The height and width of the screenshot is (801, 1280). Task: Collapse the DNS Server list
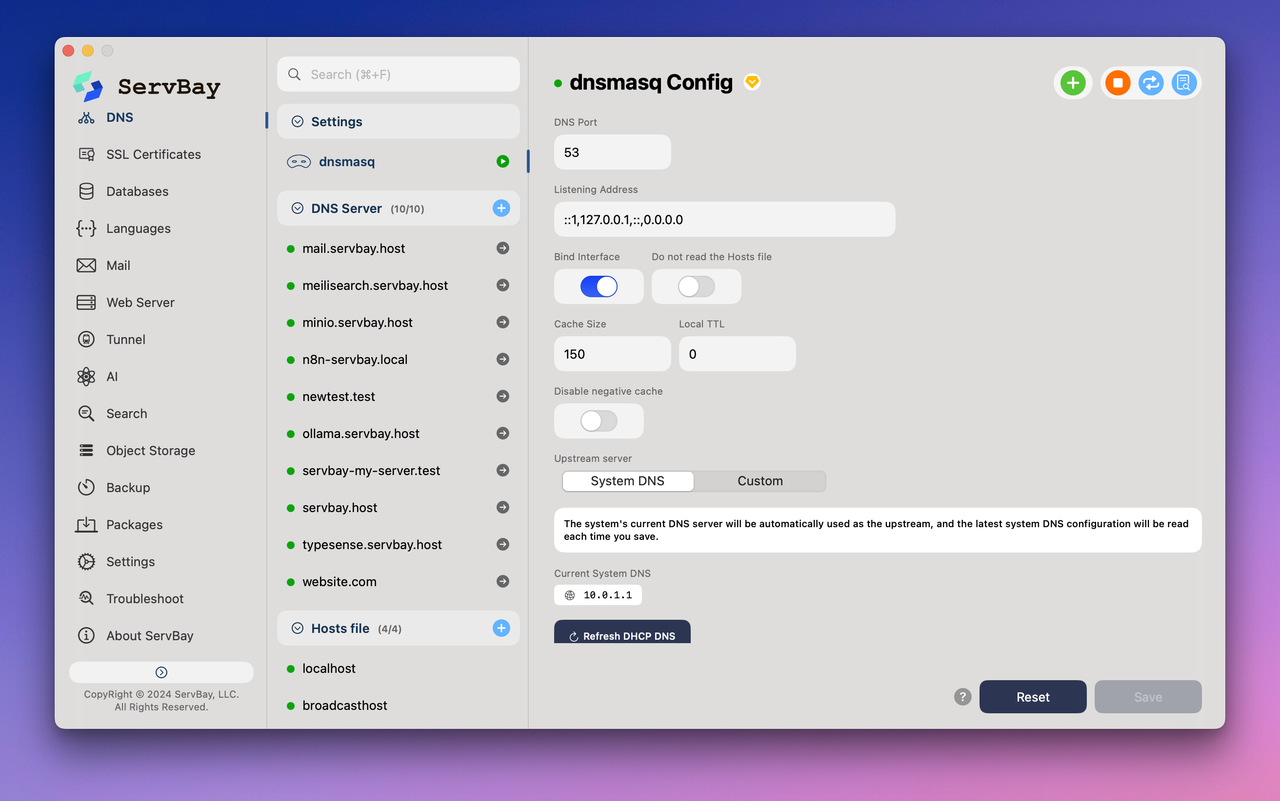pyautogui.click(x=297, y=208)
